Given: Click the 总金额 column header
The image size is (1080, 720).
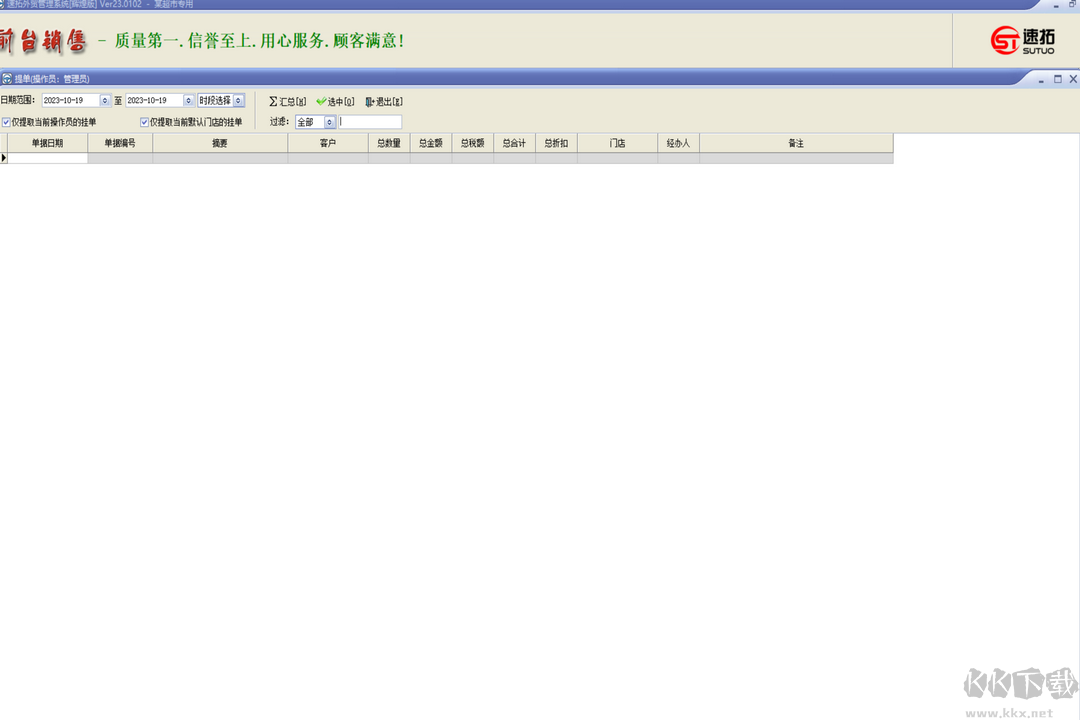Looking at the screenshot, I should [x=431, y=143].
